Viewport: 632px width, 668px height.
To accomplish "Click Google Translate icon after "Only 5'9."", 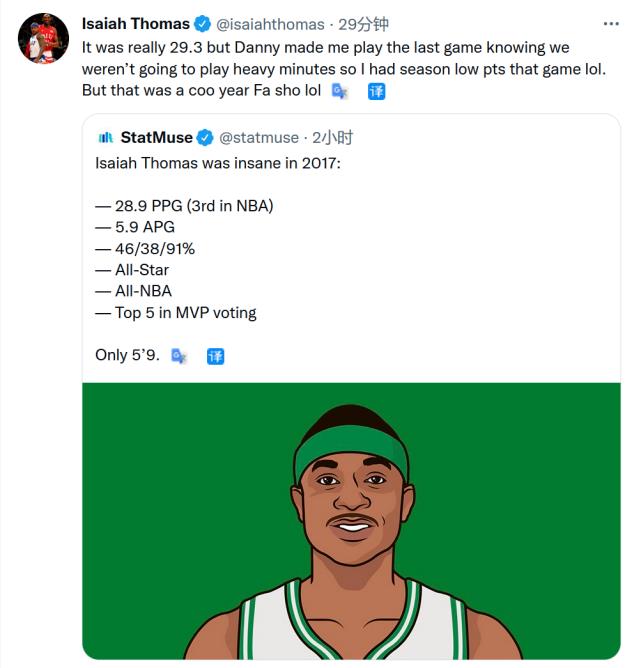I will point(179,356).
